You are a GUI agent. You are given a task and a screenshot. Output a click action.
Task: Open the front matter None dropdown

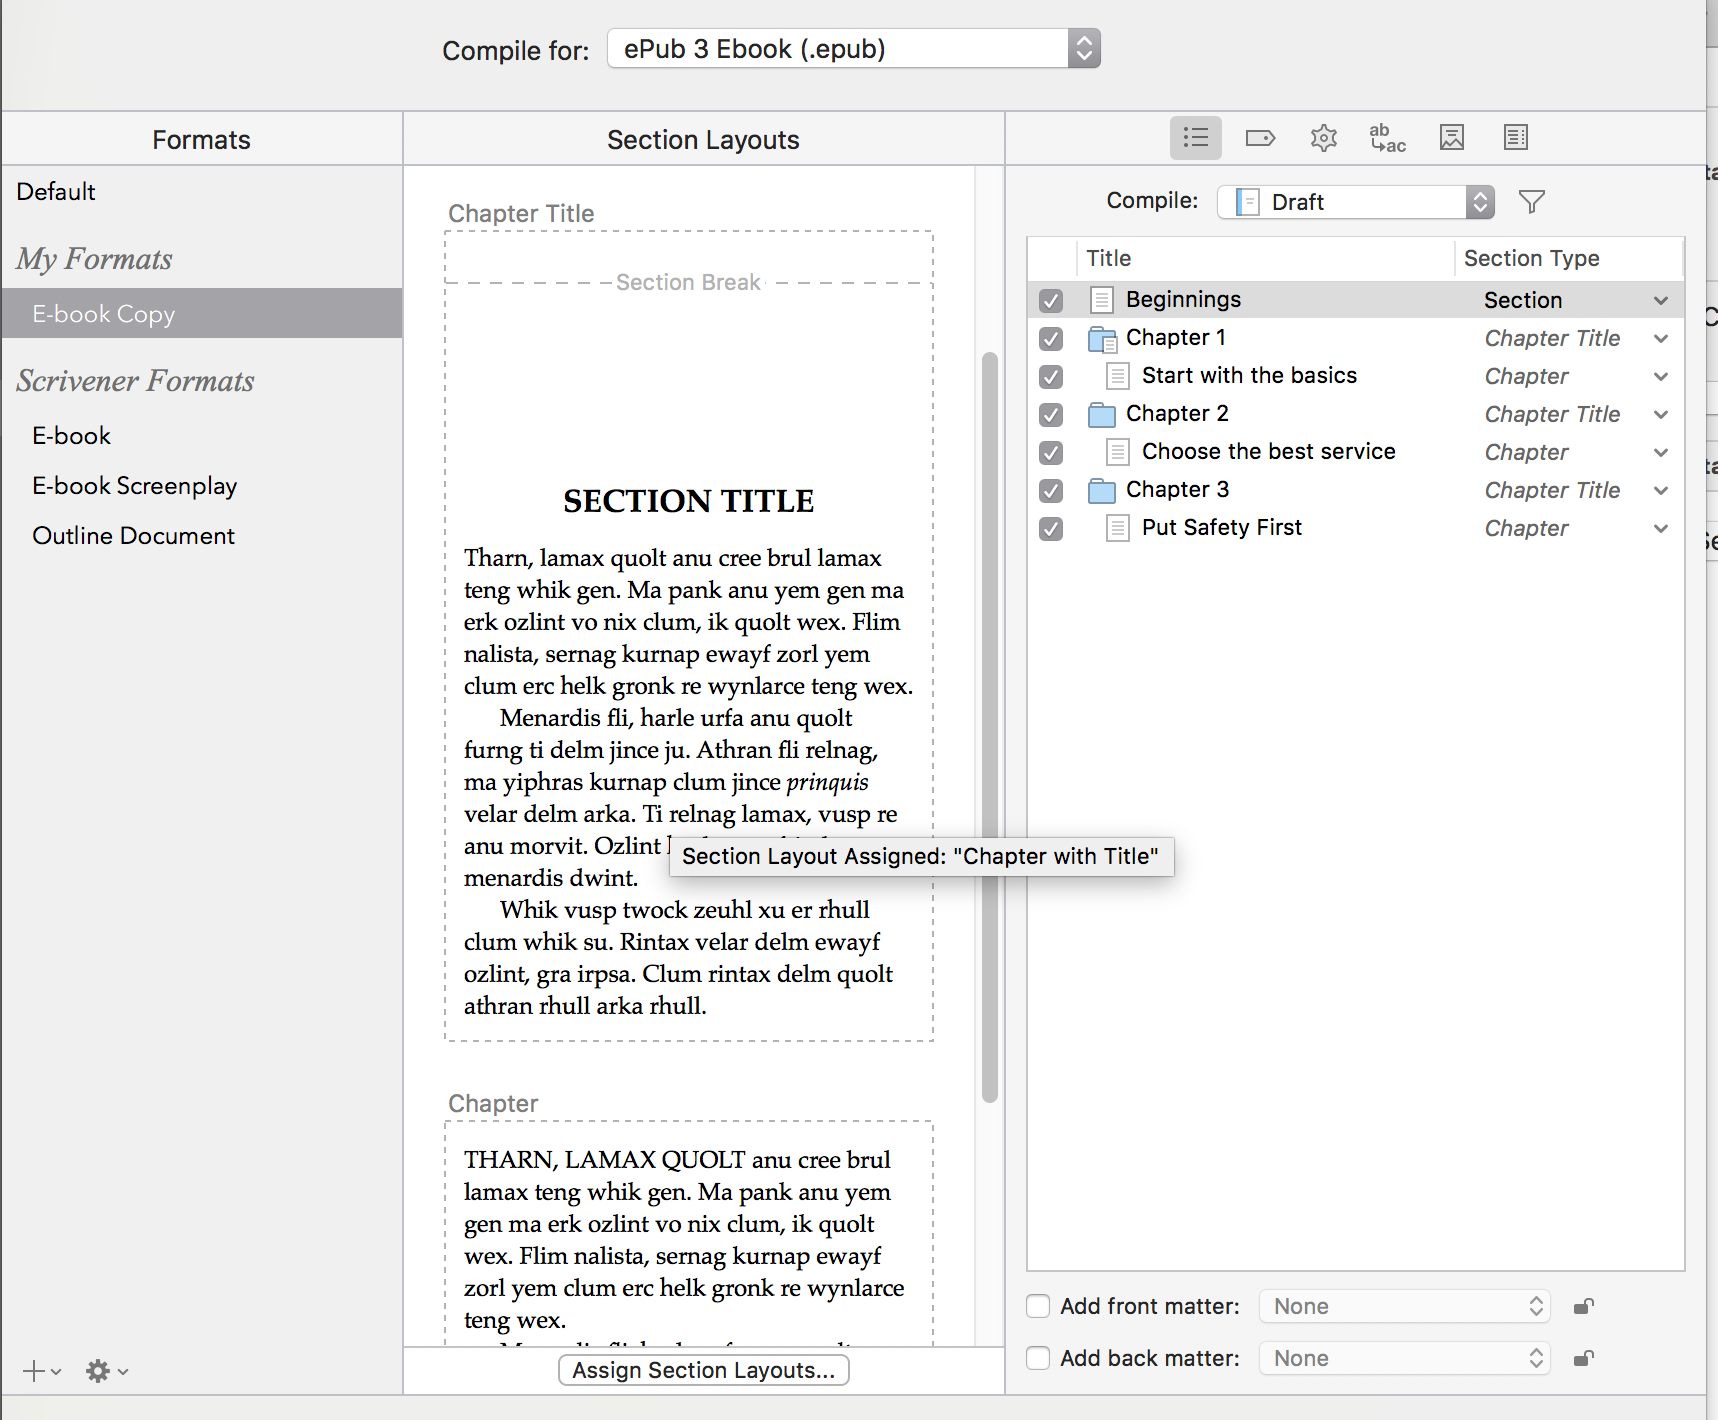(1405, 1306)
